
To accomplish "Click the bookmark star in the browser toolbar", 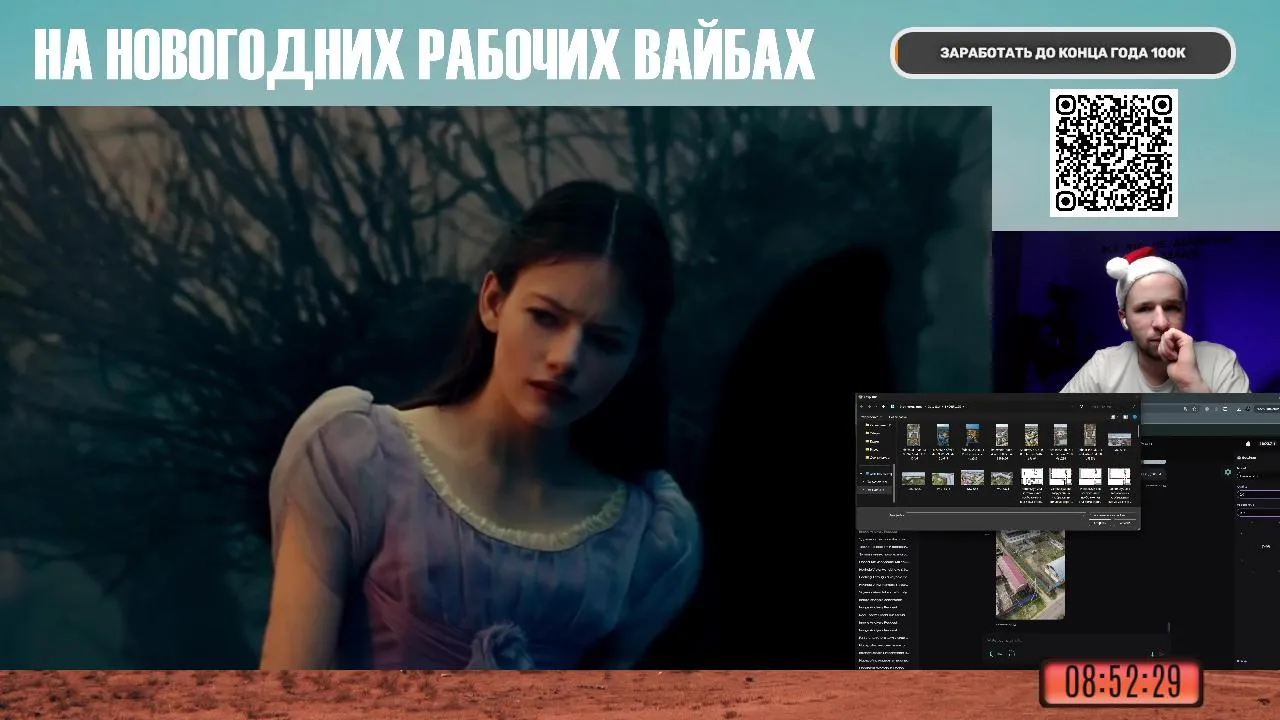I will tap(1194, 409).
